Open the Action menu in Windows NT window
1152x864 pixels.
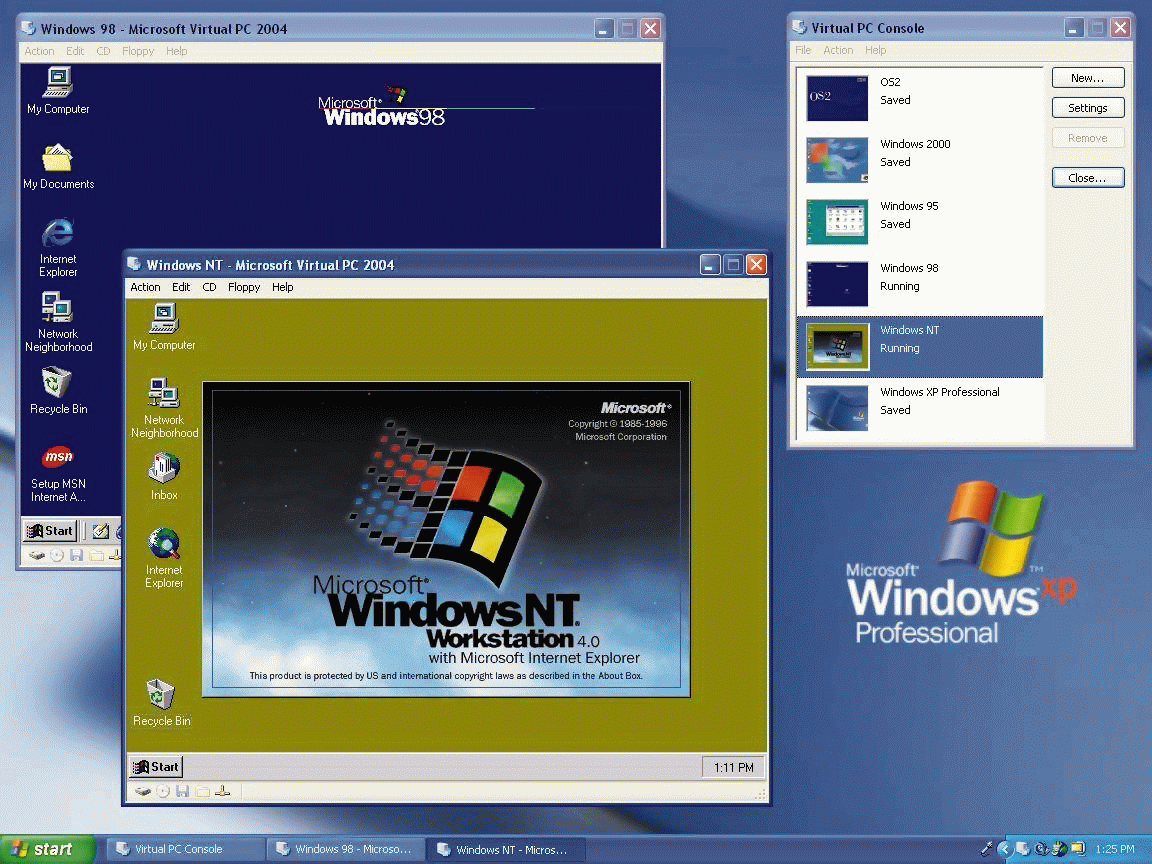click(145, 287)
